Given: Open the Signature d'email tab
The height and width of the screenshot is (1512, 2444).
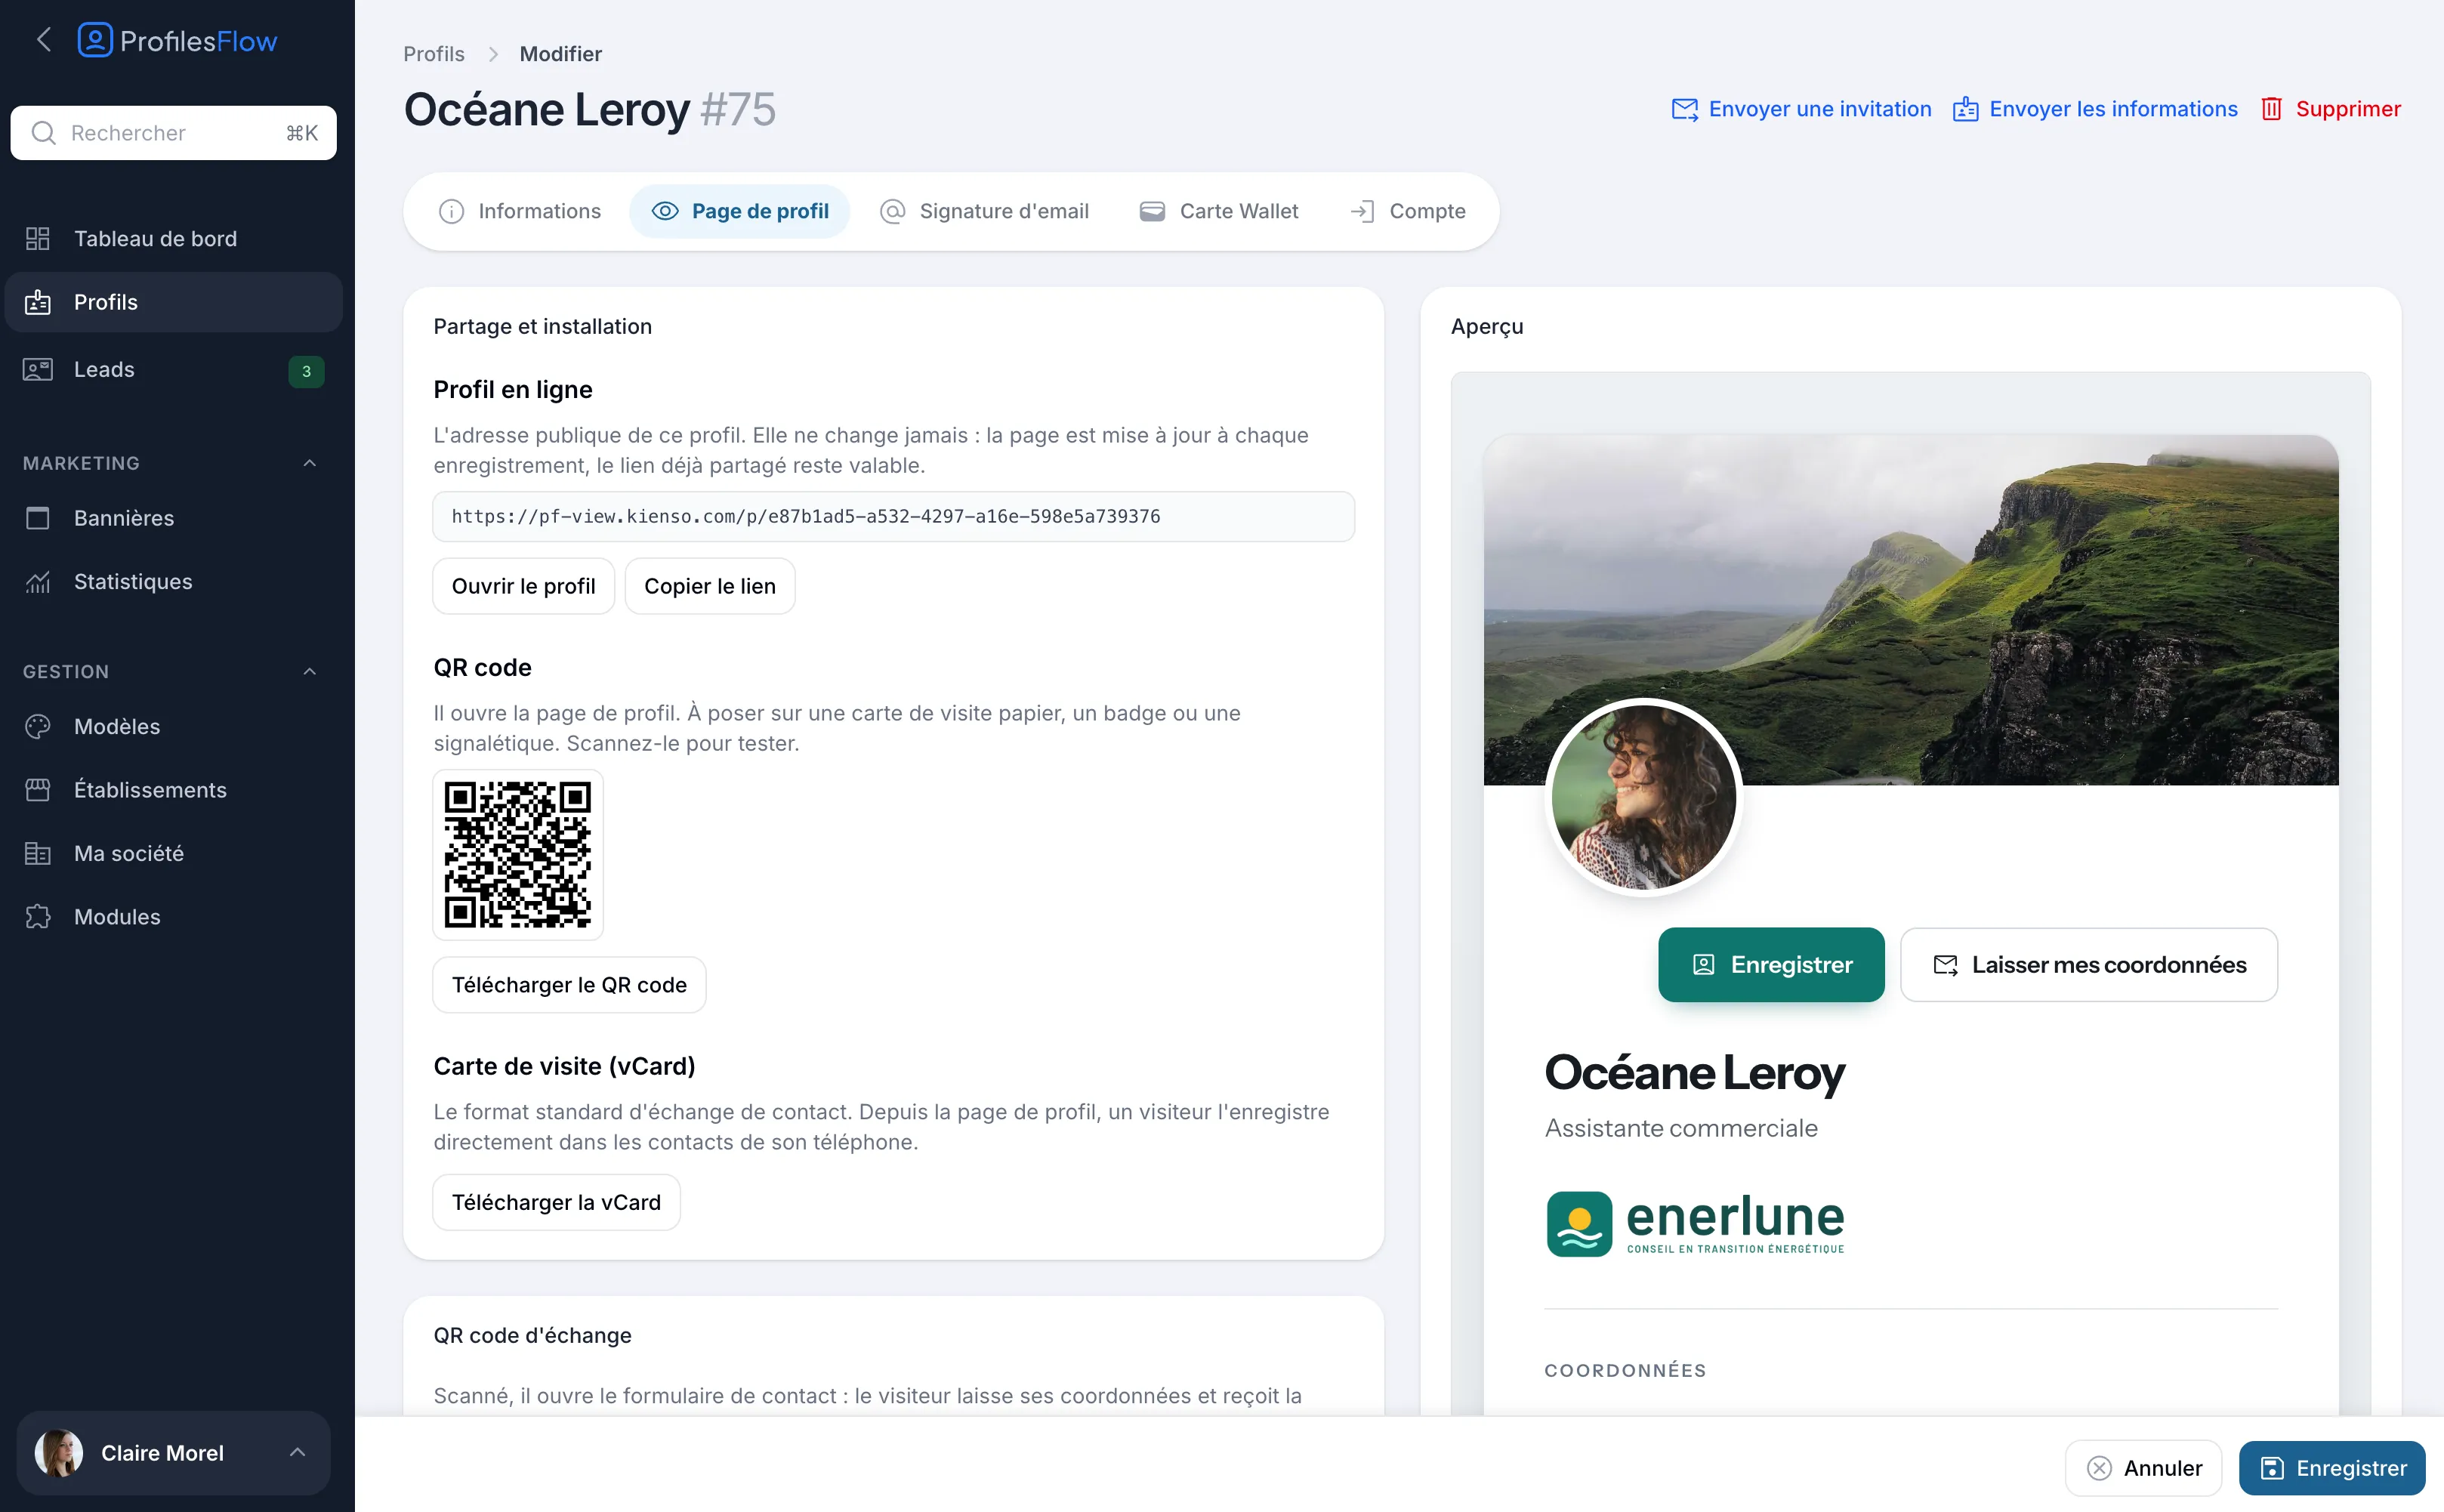Looking at the screenshot, I should click(984, 211).
